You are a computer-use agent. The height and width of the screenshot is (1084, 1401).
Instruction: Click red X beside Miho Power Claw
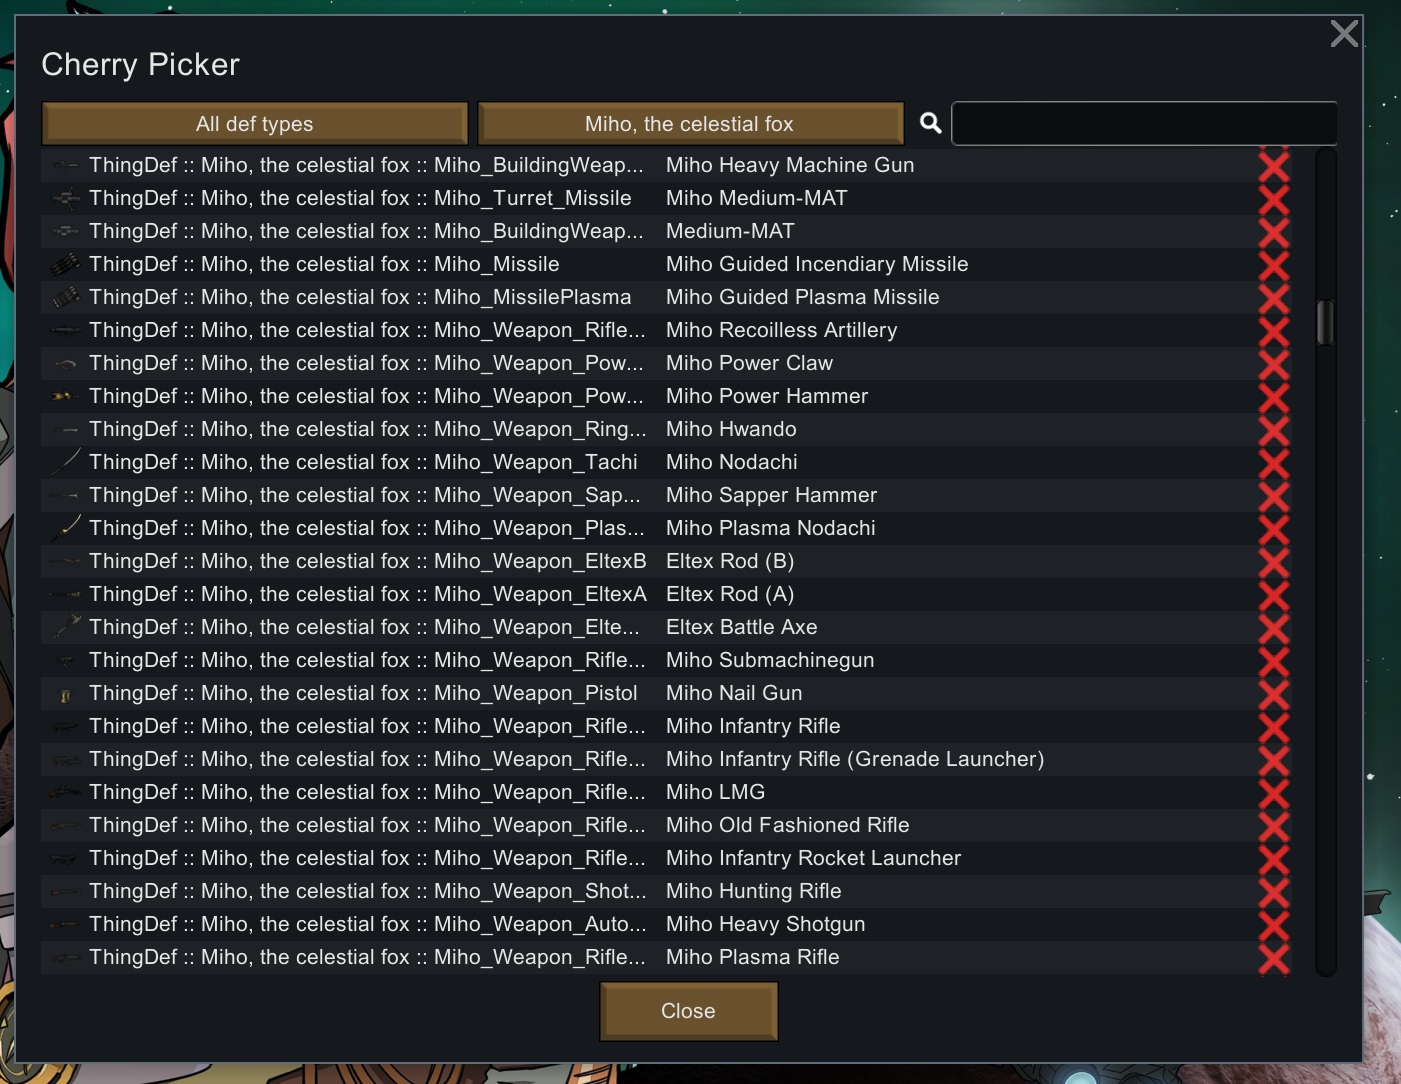tap(1273, 363)
